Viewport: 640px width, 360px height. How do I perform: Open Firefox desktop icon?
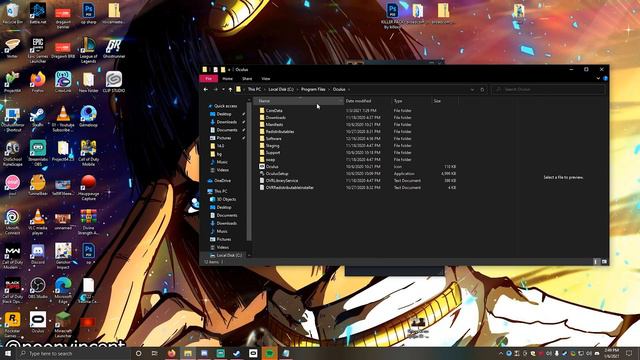38,82
